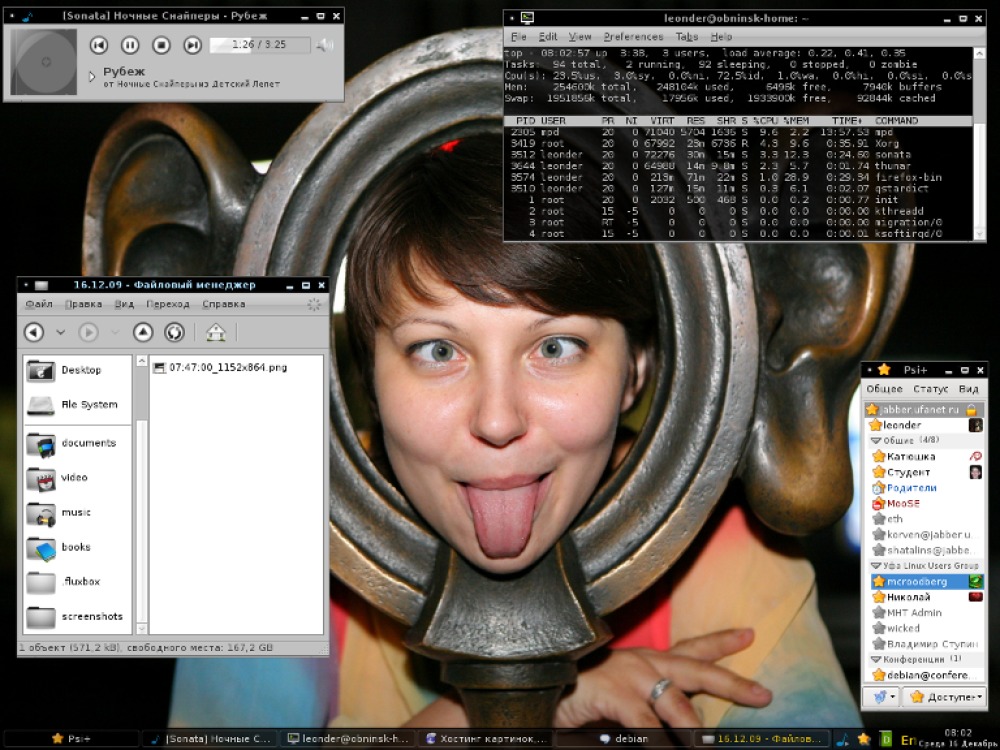Expand Sonata playlist disclosure triangle
Image resolution: width=1000 pixels, height=750 pixels.
(x=92, y=77)
